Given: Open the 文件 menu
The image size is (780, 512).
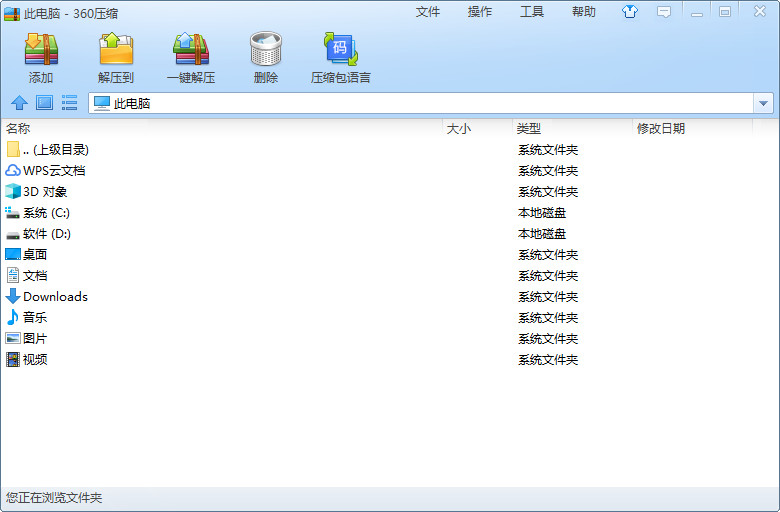Looking at the screenshot, I should pos(428,11).
